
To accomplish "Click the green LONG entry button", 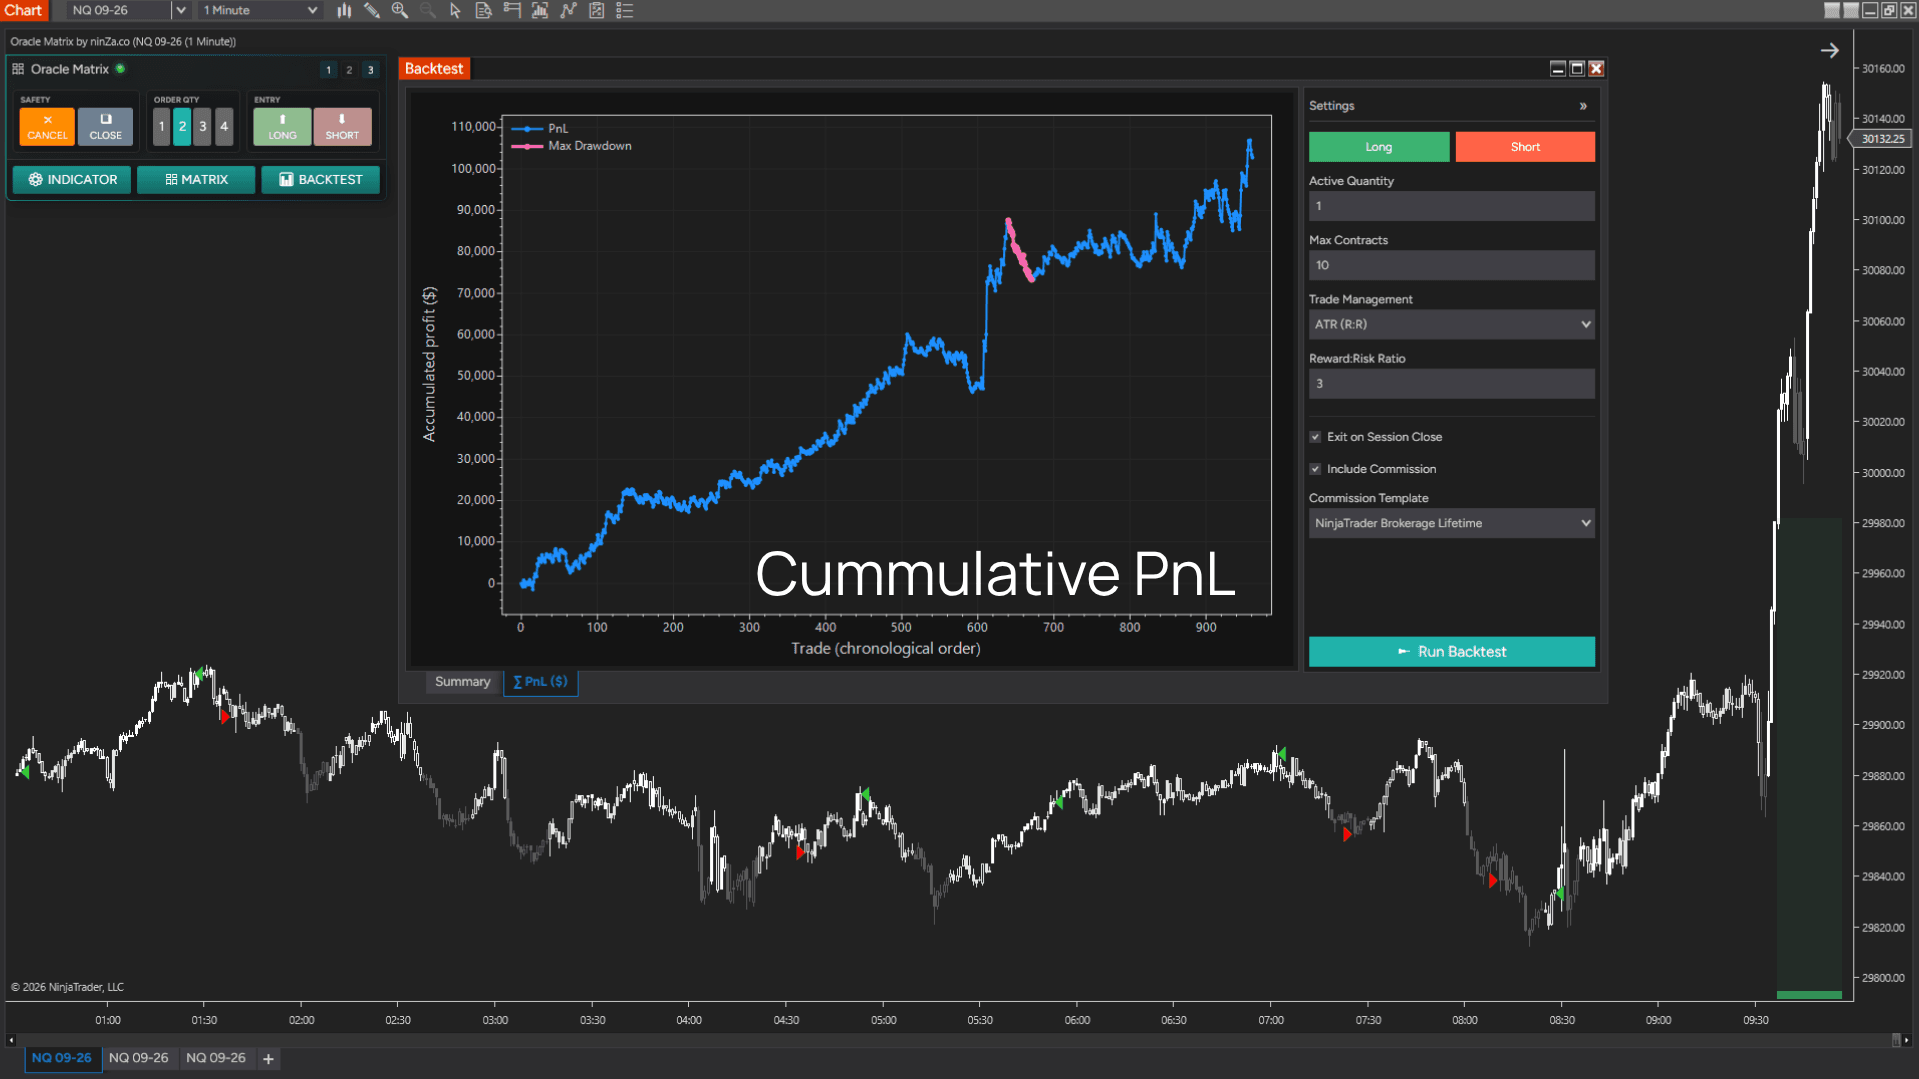I will pyautogui.click(x=282, y=127).
